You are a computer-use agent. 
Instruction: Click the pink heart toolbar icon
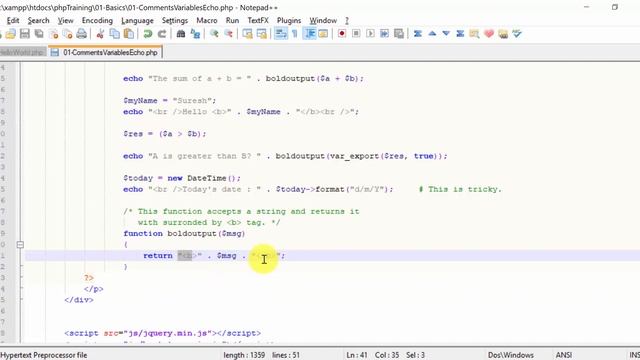[x=489, y=34]
